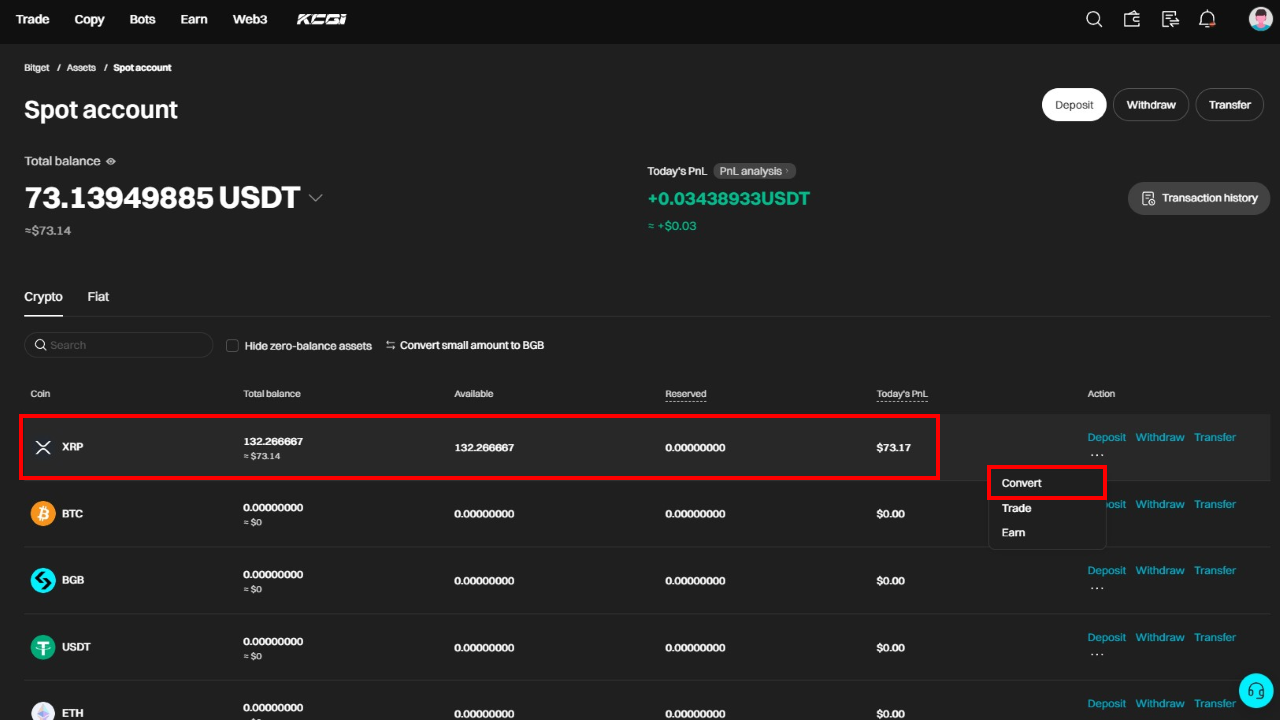
Task: Click Withdraw link in BGB row
Action: click(1160, 570)
